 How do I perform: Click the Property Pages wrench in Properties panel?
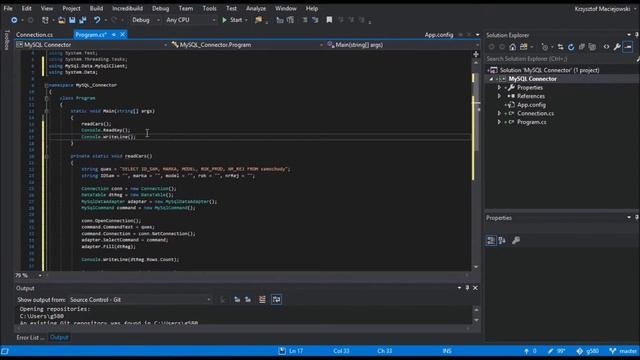point(516,240)
